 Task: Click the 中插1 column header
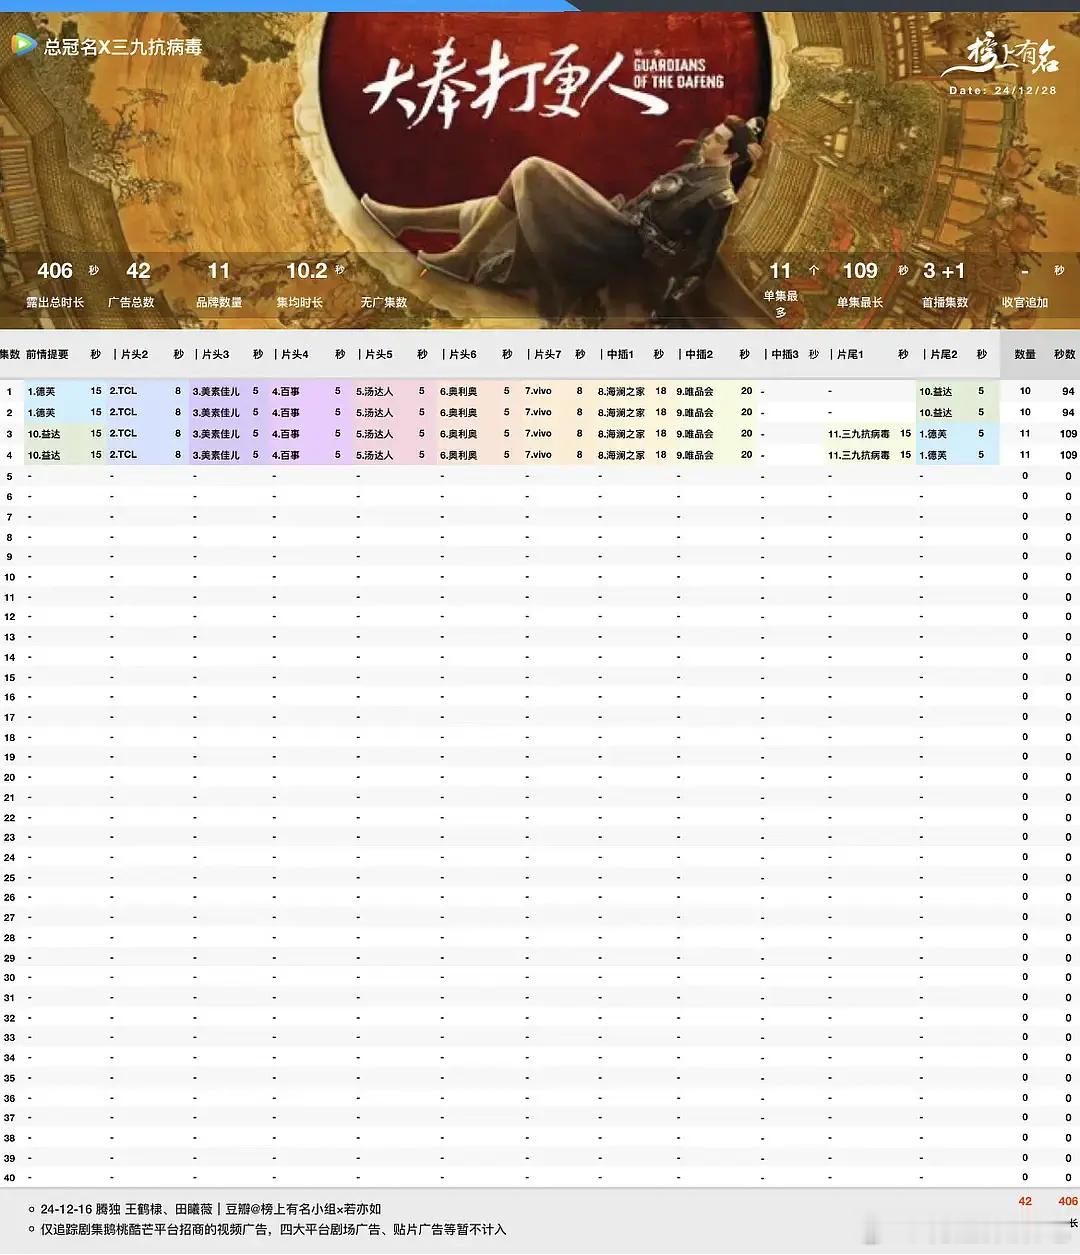620,354
